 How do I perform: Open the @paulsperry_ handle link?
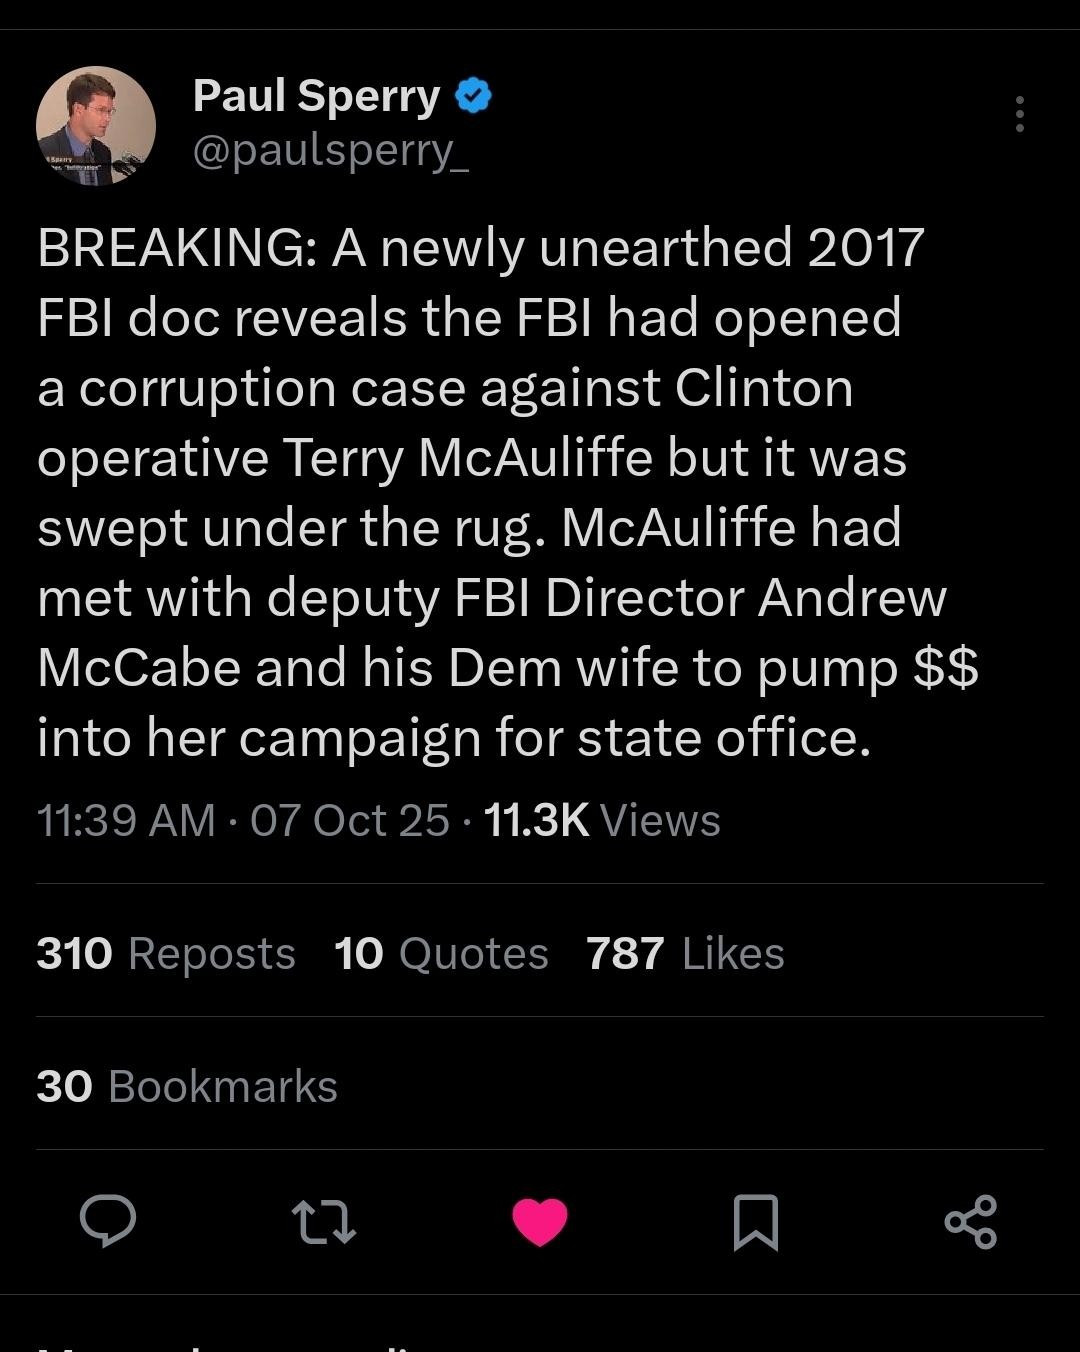tap(330, 150)
